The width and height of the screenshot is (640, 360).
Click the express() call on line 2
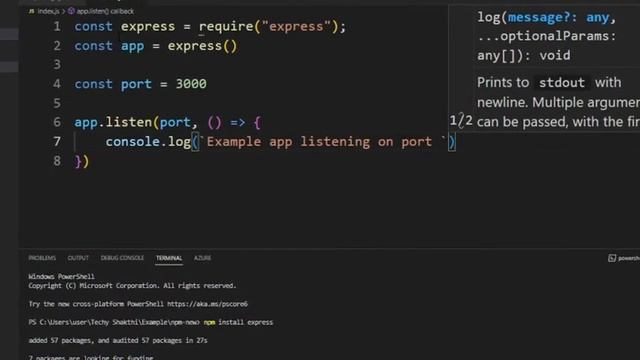point(202,46)
